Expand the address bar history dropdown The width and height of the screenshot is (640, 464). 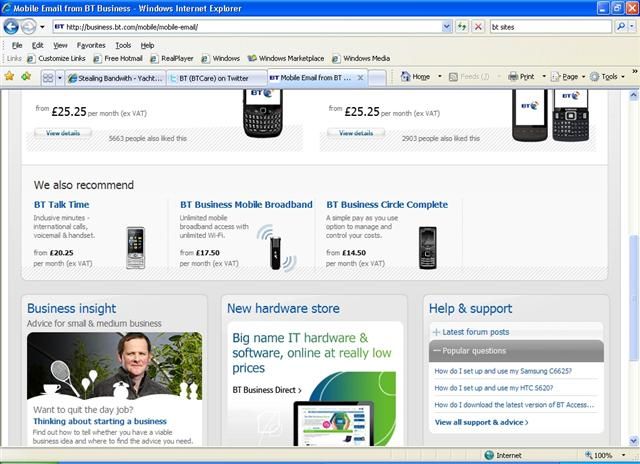(x=447, y=27)
